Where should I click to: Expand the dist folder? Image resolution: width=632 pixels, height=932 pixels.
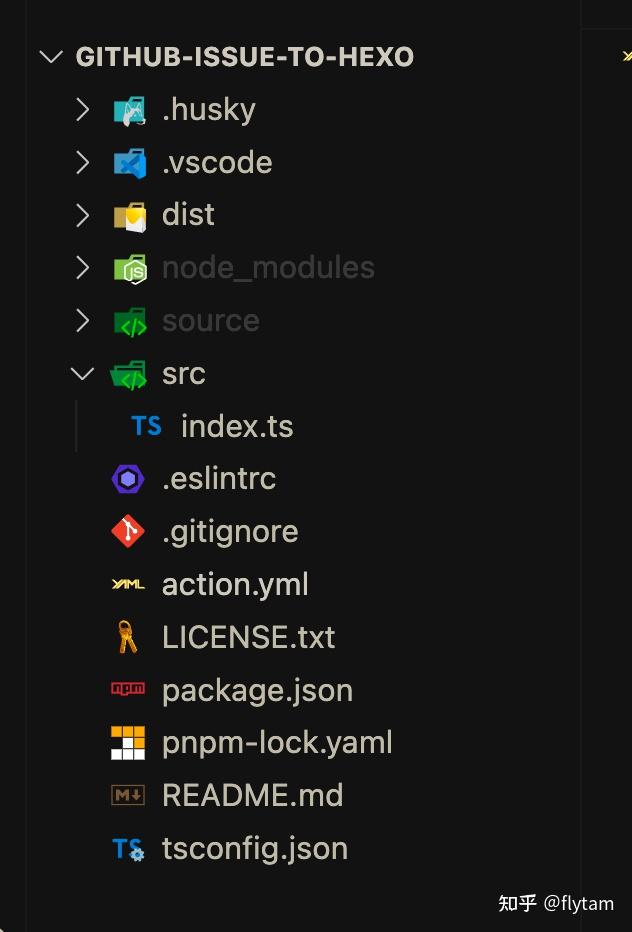[82, 214]
